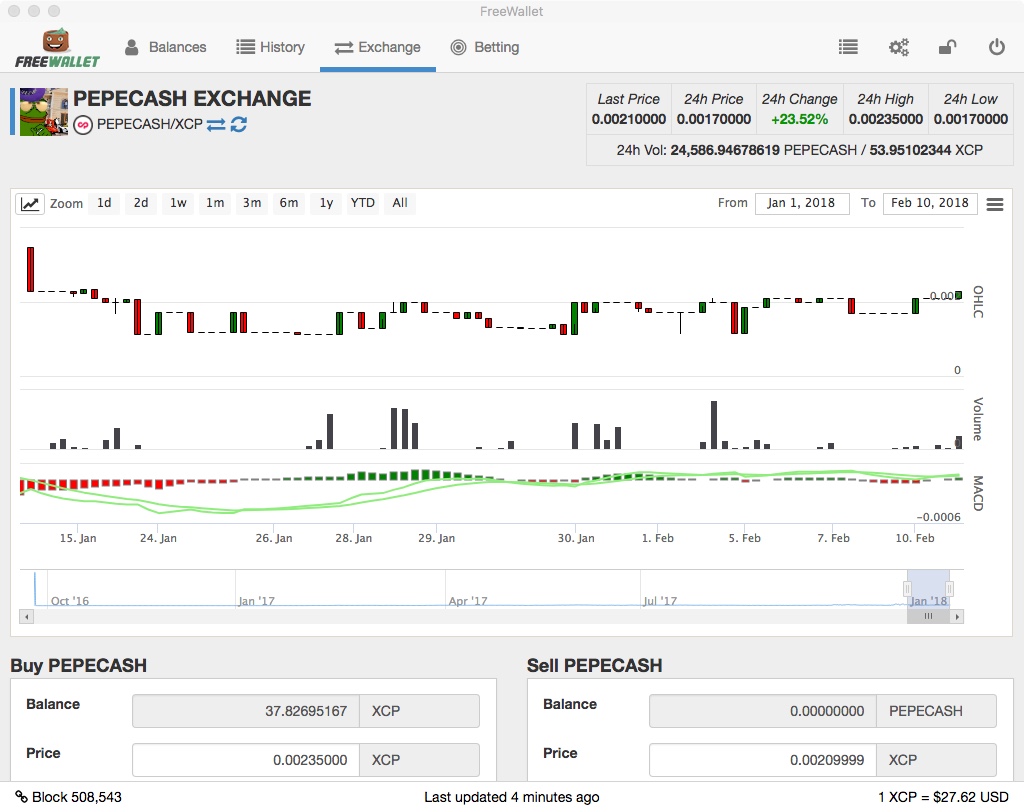
Task: Open the Balances tab
Action: coord(165,47)
